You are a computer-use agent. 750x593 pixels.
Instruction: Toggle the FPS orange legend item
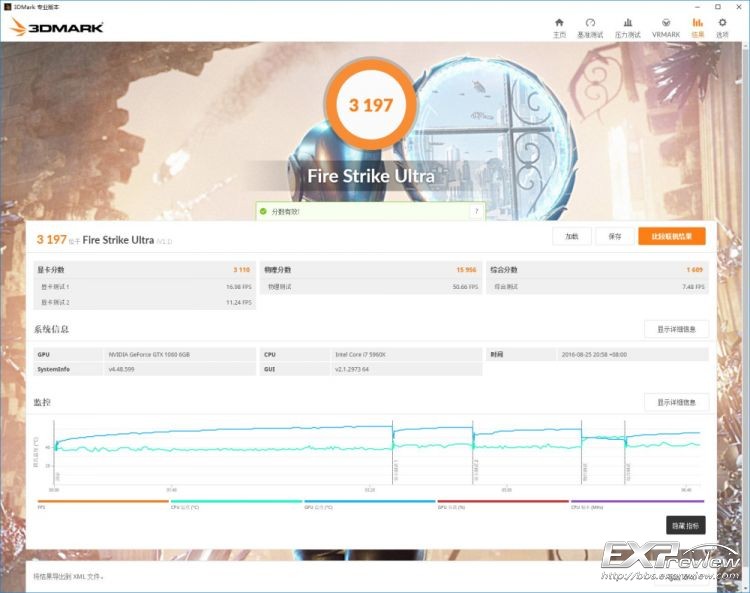[x=103, y=504]
